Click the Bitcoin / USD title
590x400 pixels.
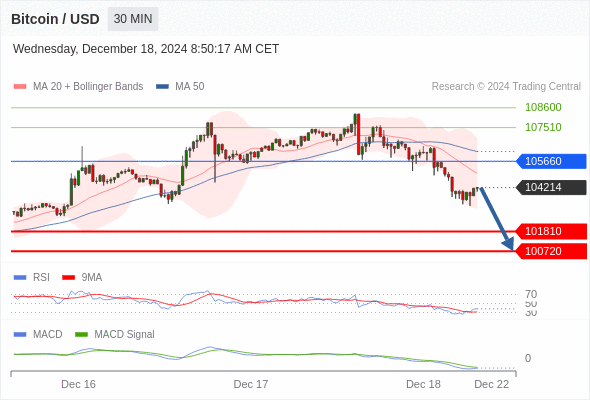[x=55, y=19]
